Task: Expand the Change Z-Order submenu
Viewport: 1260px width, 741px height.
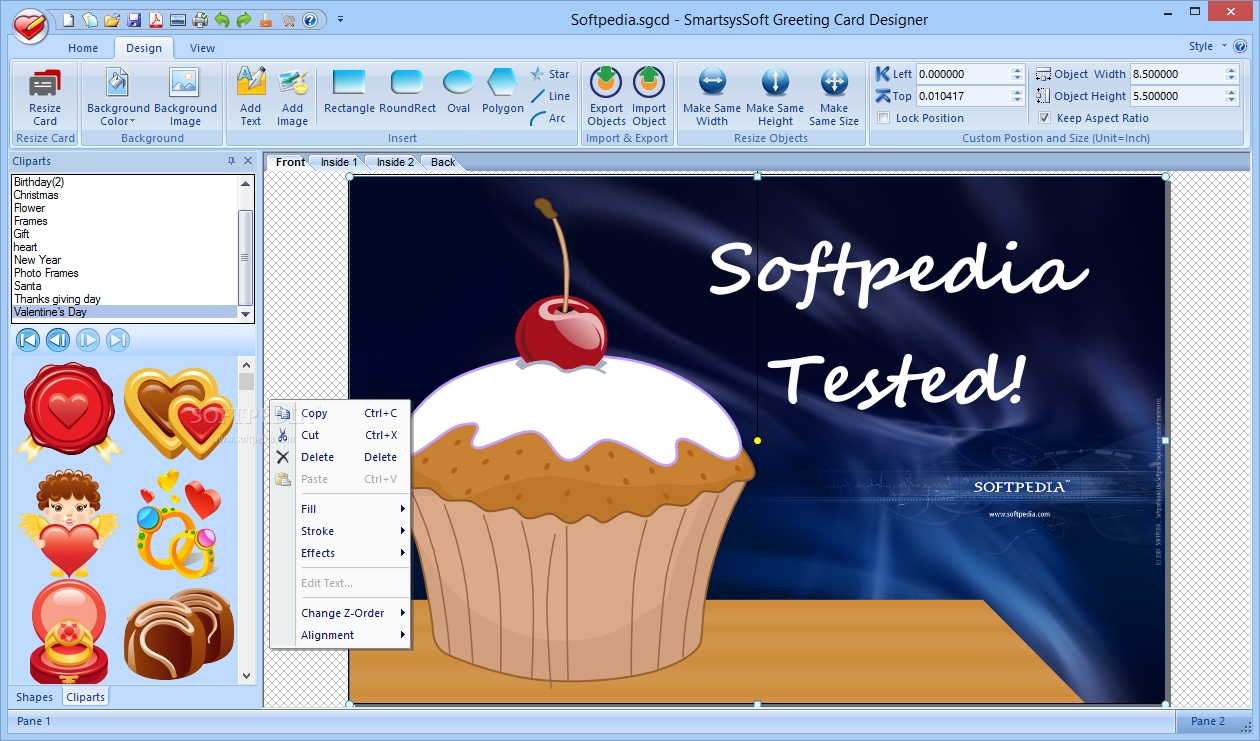Action: point(340,613)
